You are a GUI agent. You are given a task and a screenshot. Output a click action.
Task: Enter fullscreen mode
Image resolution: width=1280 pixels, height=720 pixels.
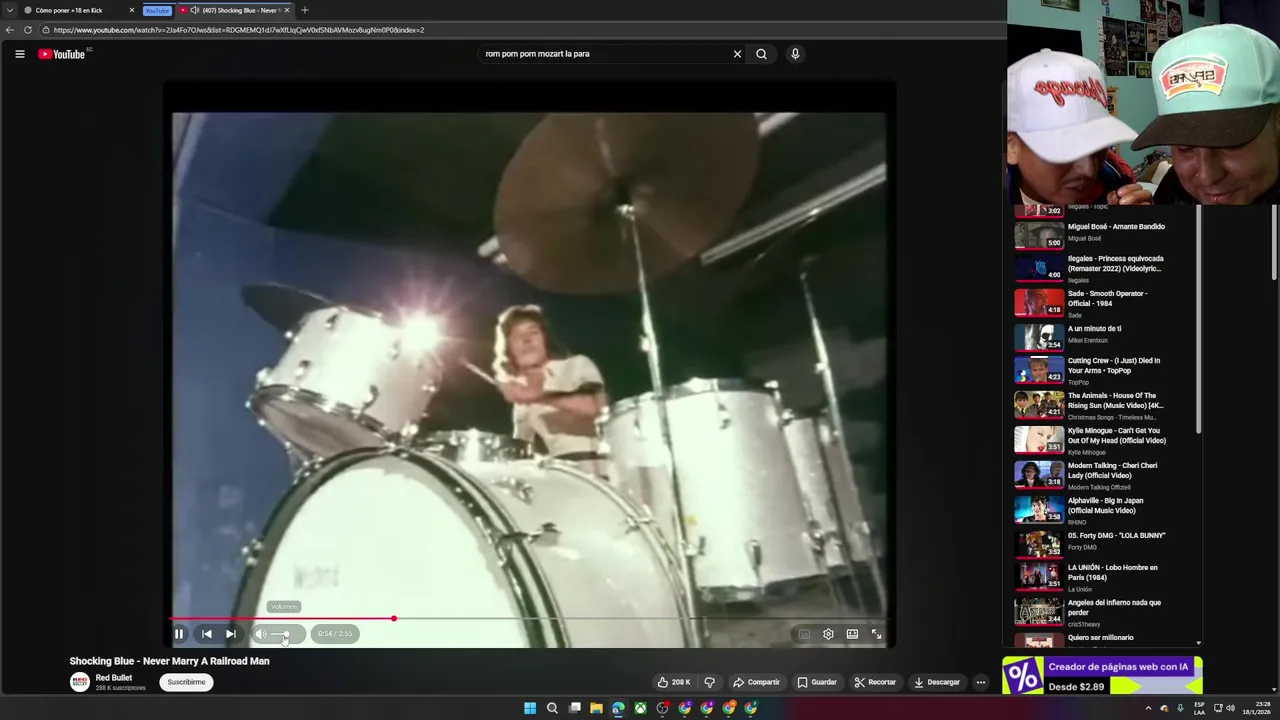pos(876,634)
